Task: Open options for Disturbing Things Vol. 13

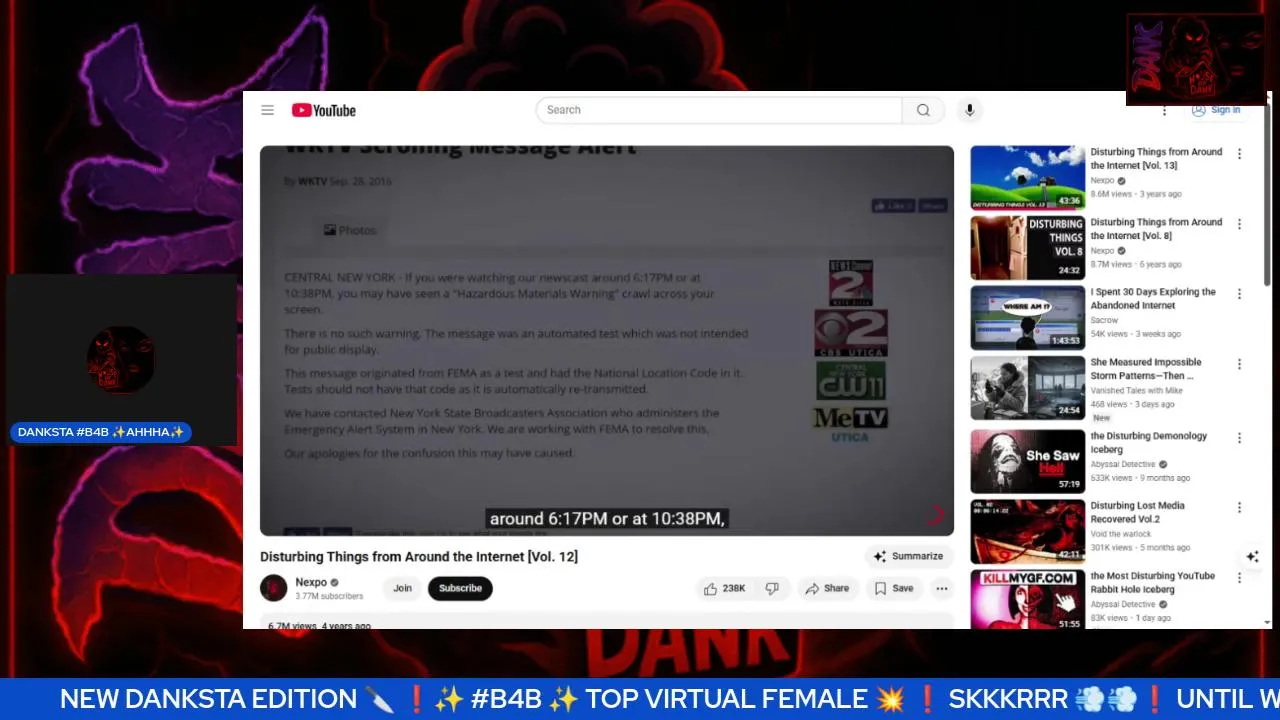Action: coord(1239,154)
